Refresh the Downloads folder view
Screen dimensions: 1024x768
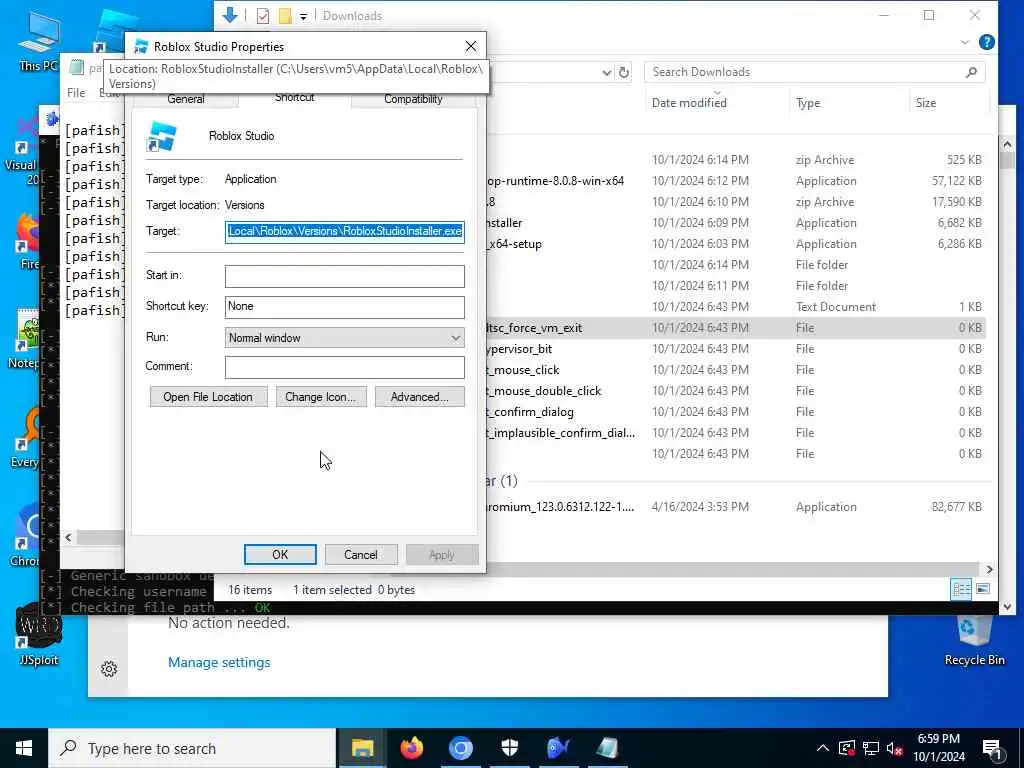pyautogui.click(x=624, y=72)
